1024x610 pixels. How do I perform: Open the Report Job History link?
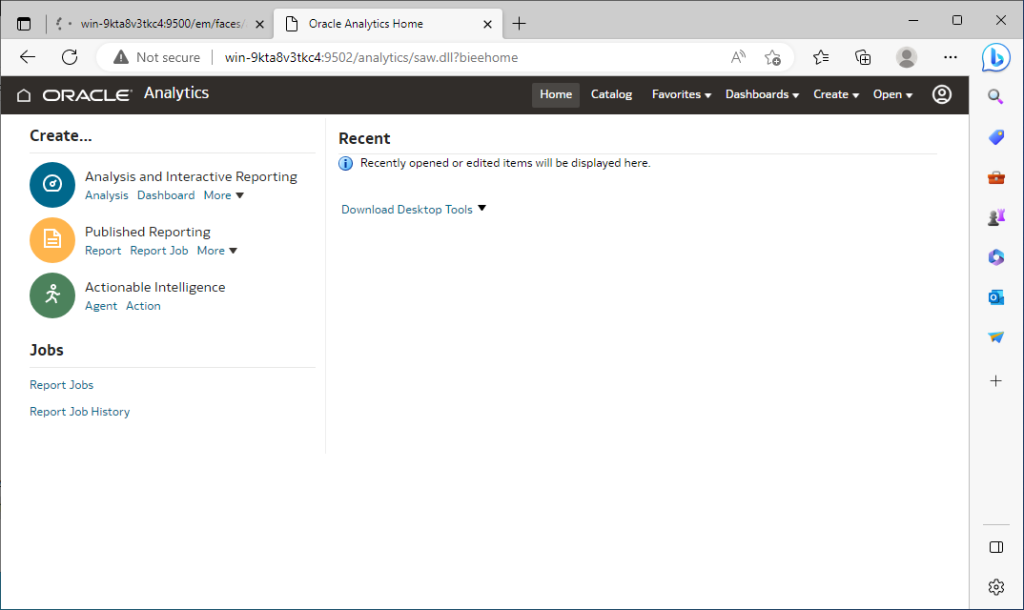coord(80,412)
